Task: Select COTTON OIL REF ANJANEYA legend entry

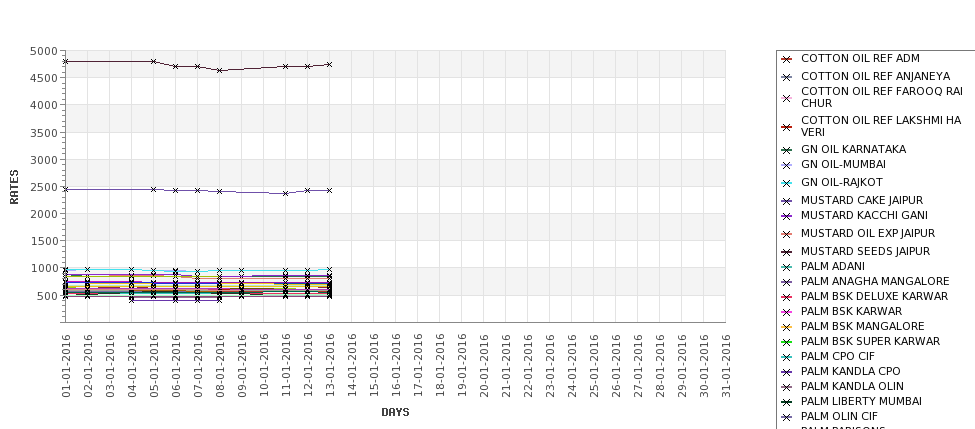Action: pyautogui.click(x=876, y=76)
